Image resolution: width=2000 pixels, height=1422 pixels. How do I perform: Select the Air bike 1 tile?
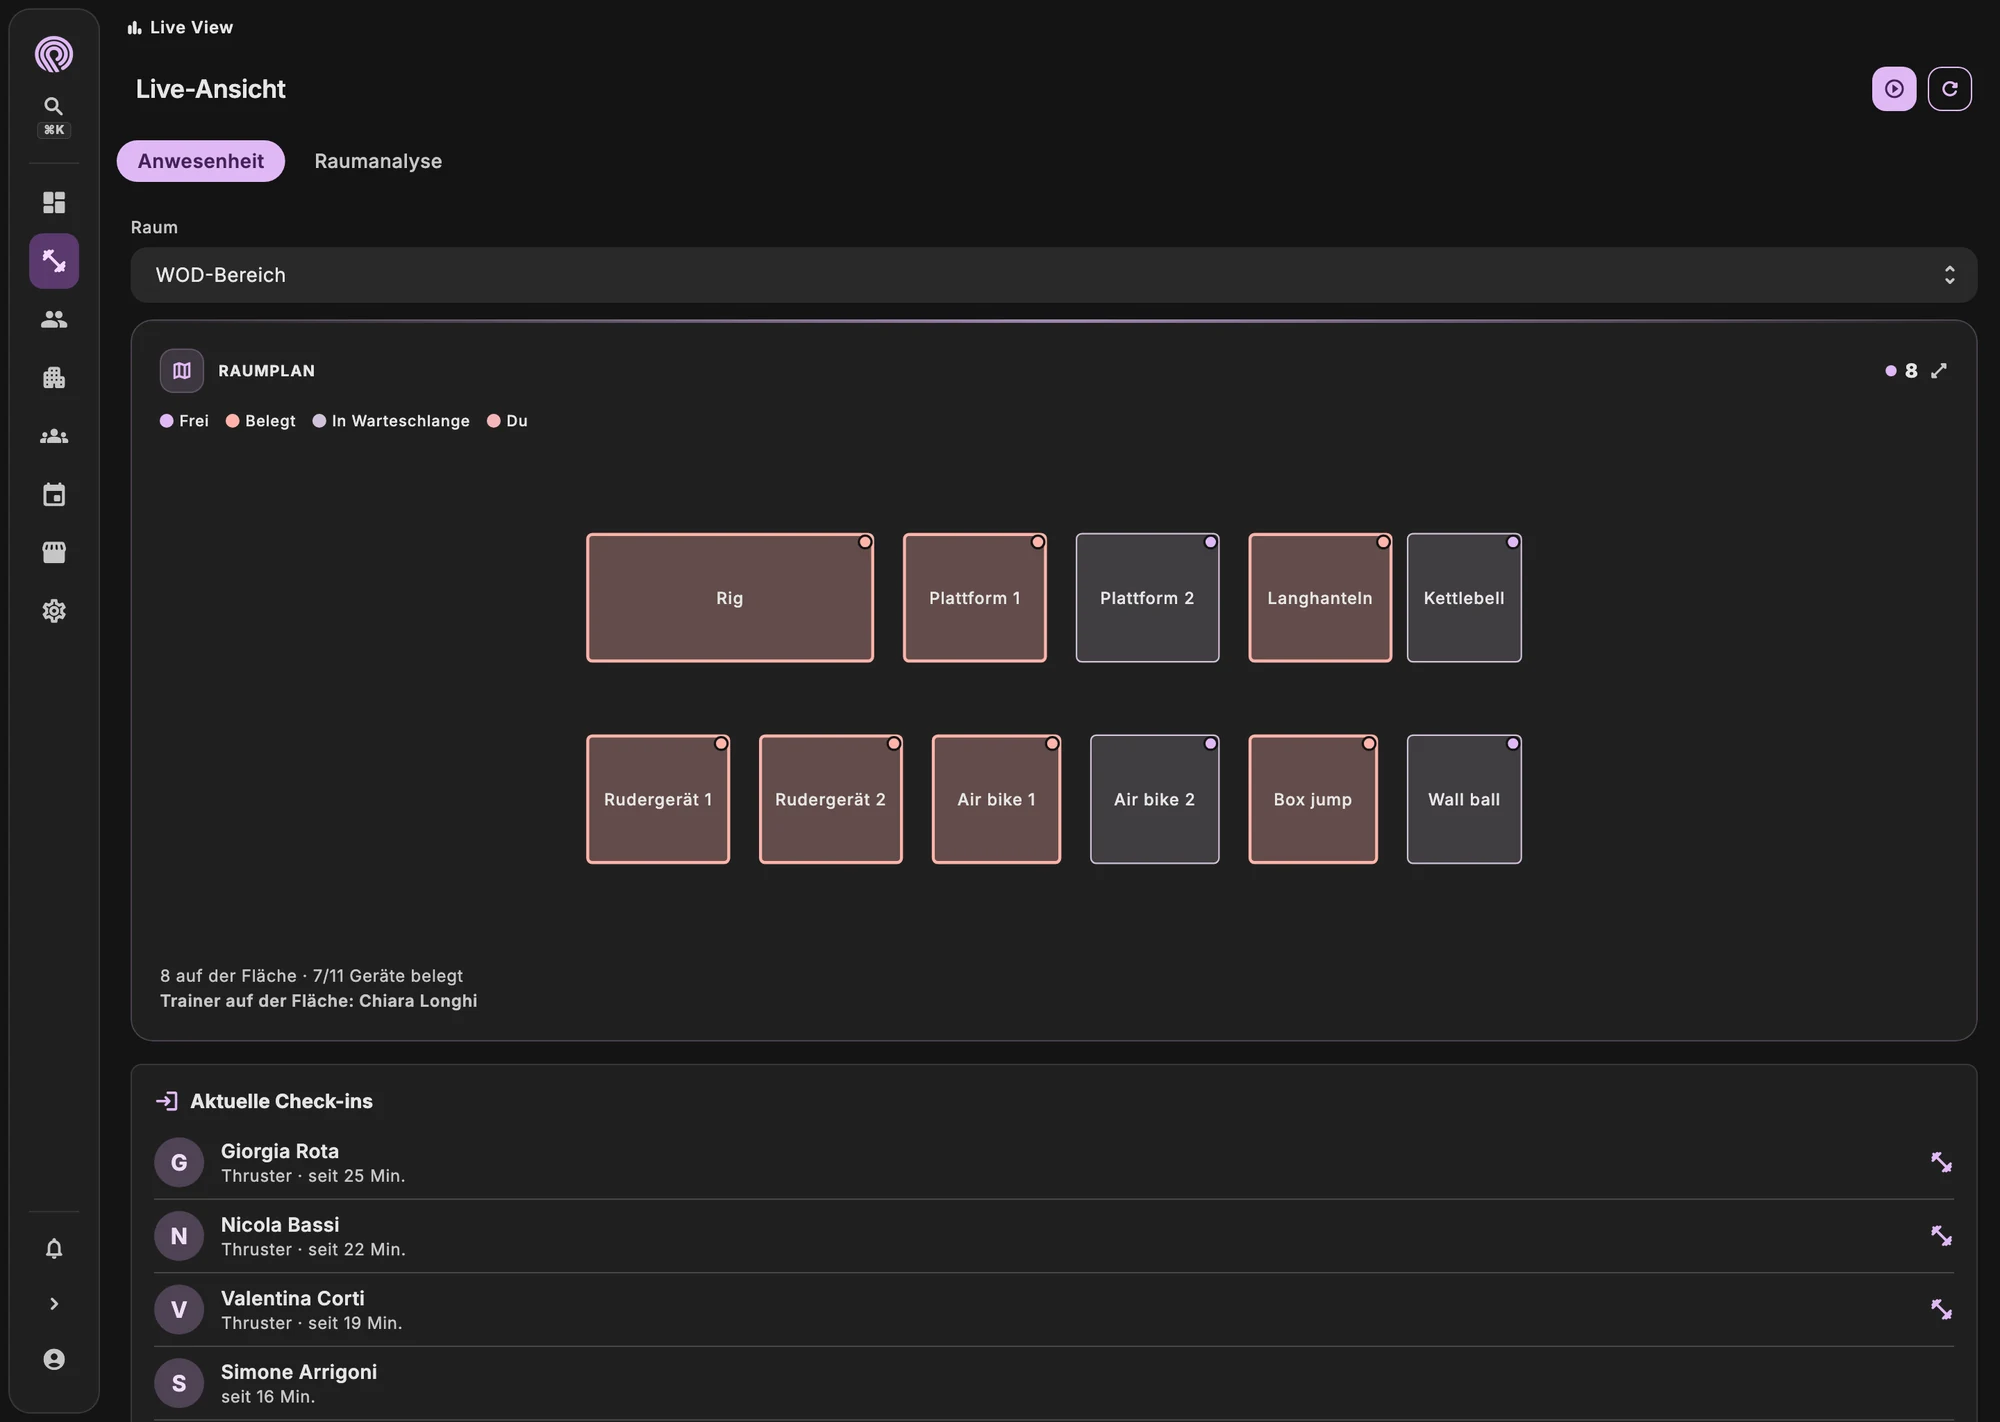(x=996, y=799)
